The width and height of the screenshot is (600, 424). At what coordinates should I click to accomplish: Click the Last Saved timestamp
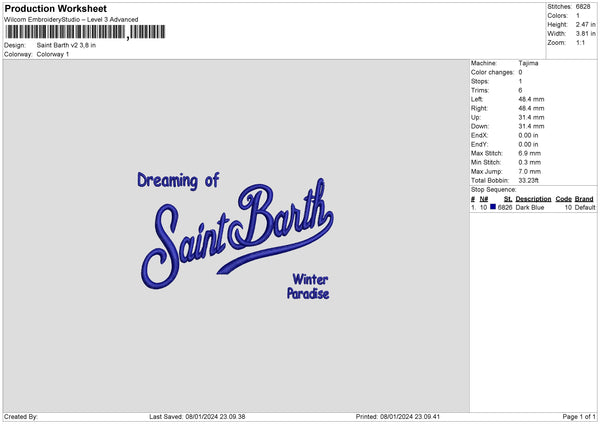pyautogui.click(x=197, y=417)
